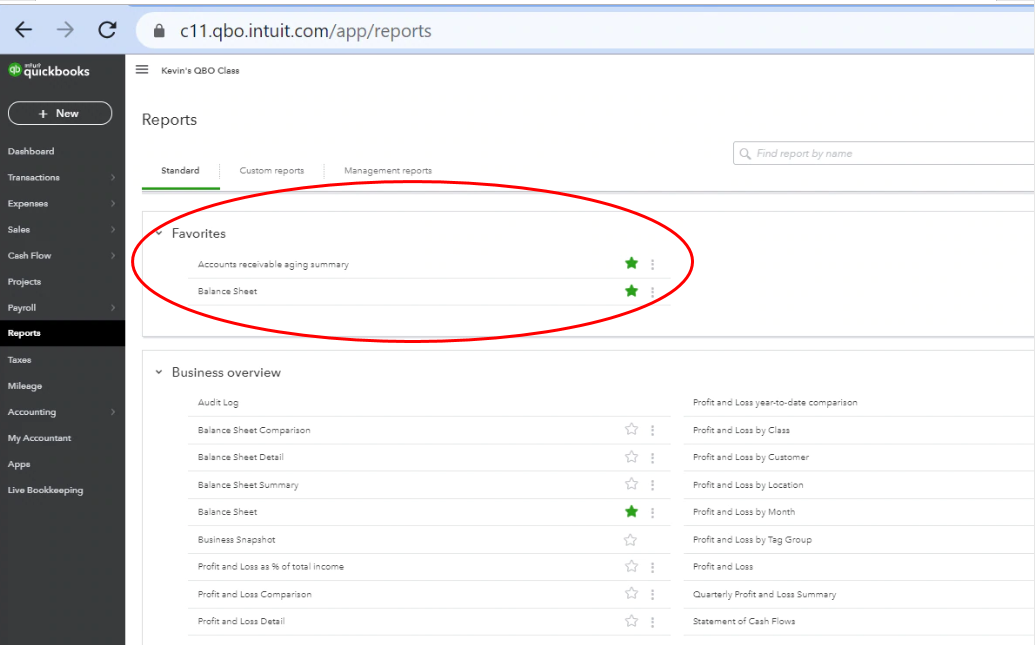The height and width of the screenshot is (645, 1035).
Task: Click the browser address bar URL
Action: click(x=306, y=31)
